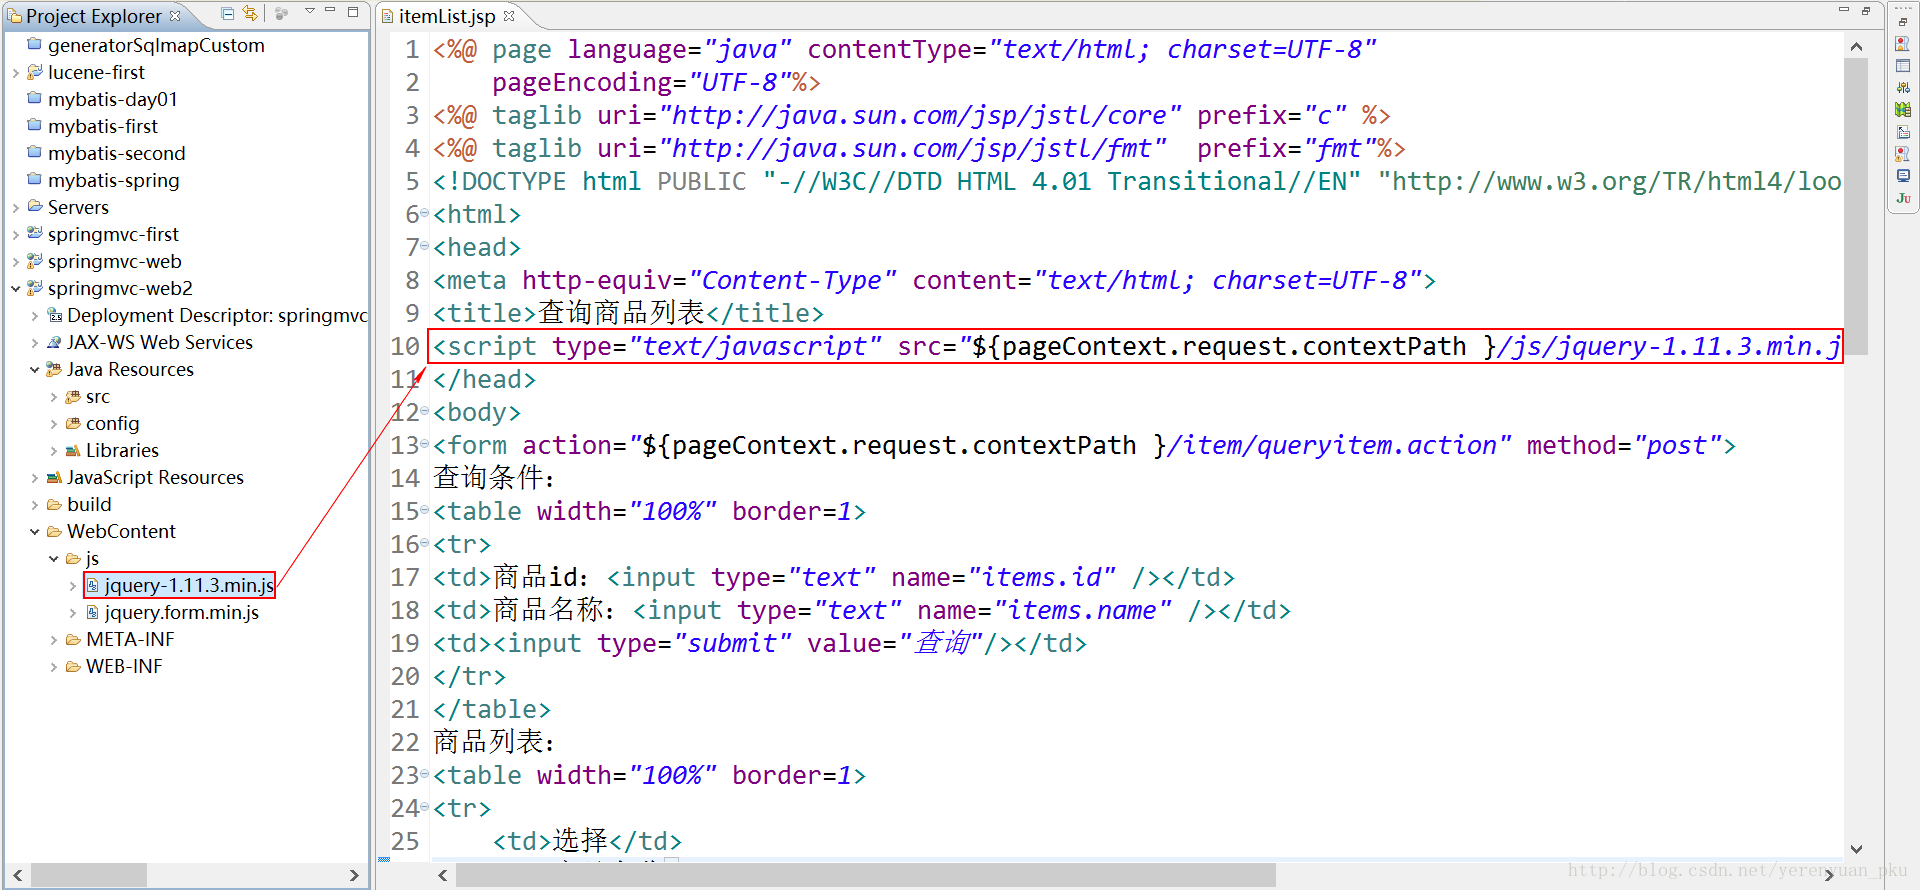Select the mybatis-first project label
The width and height of the screenshot is (1920, 890).
pos(103,126)
